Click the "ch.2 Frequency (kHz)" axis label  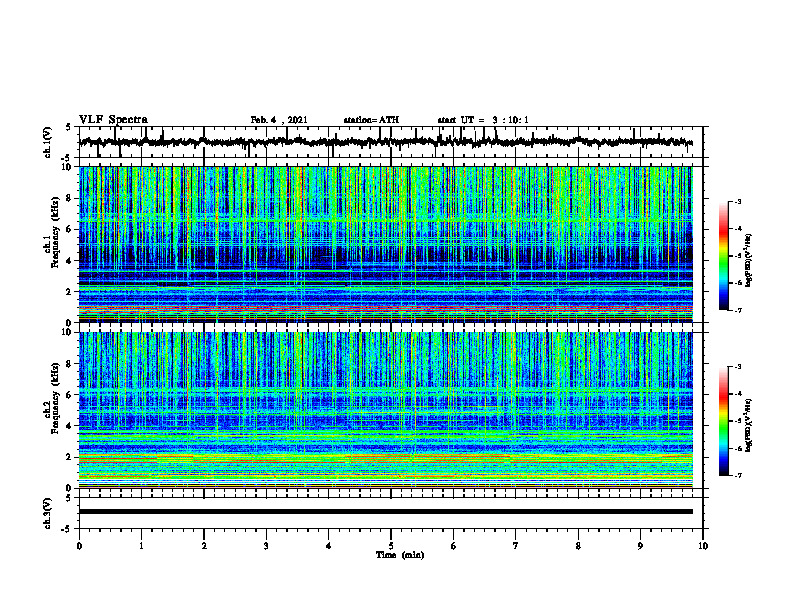52,398
